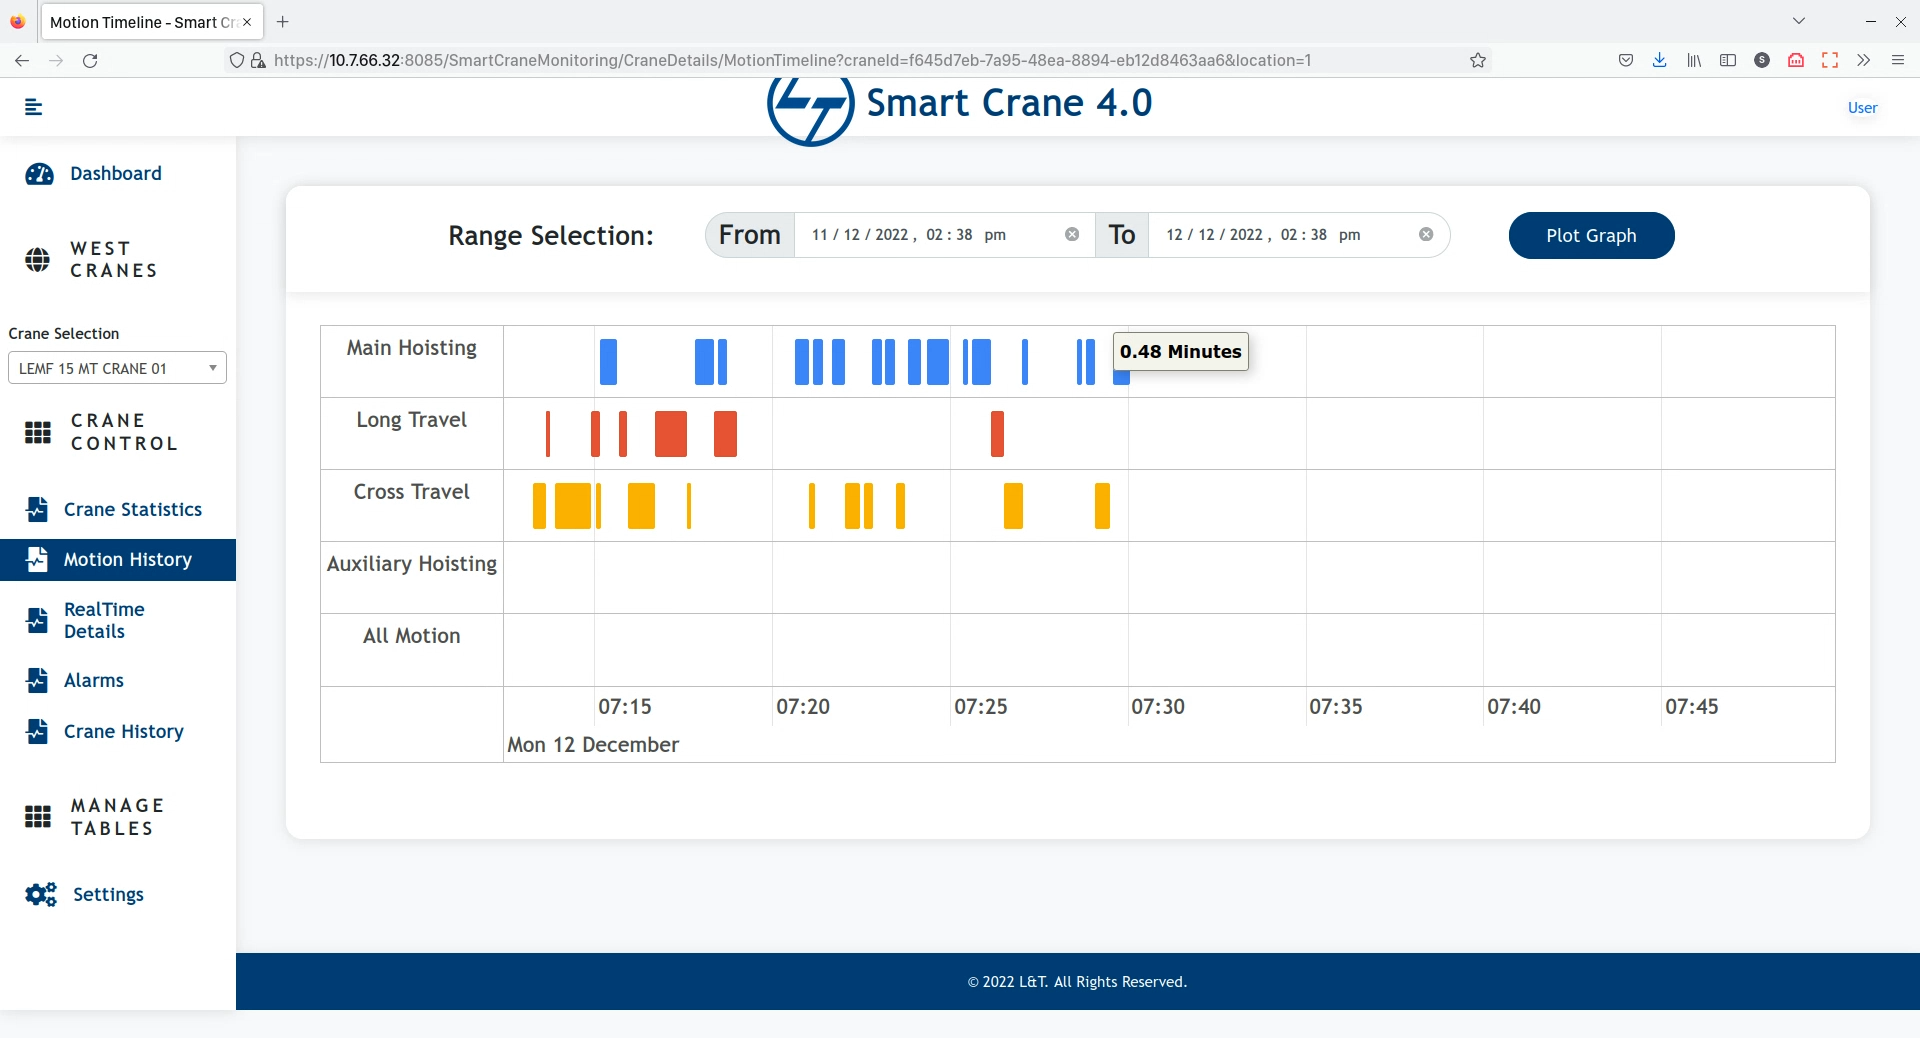Click the User link in header
1920x1038 pixels.
(1862, 107)
